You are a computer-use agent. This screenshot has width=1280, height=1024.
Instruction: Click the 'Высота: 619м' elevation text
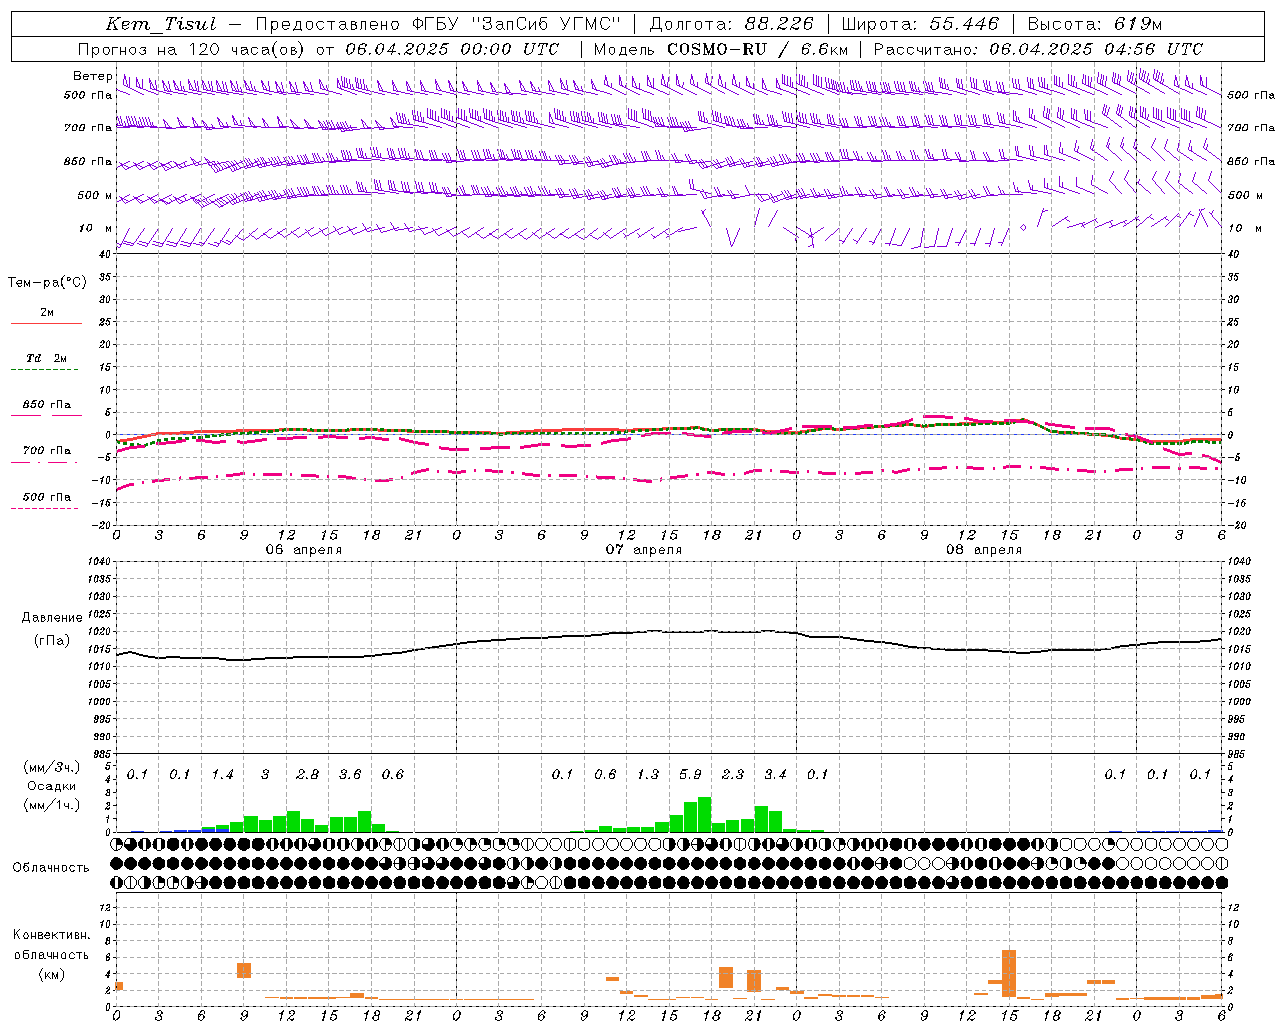1095,25
